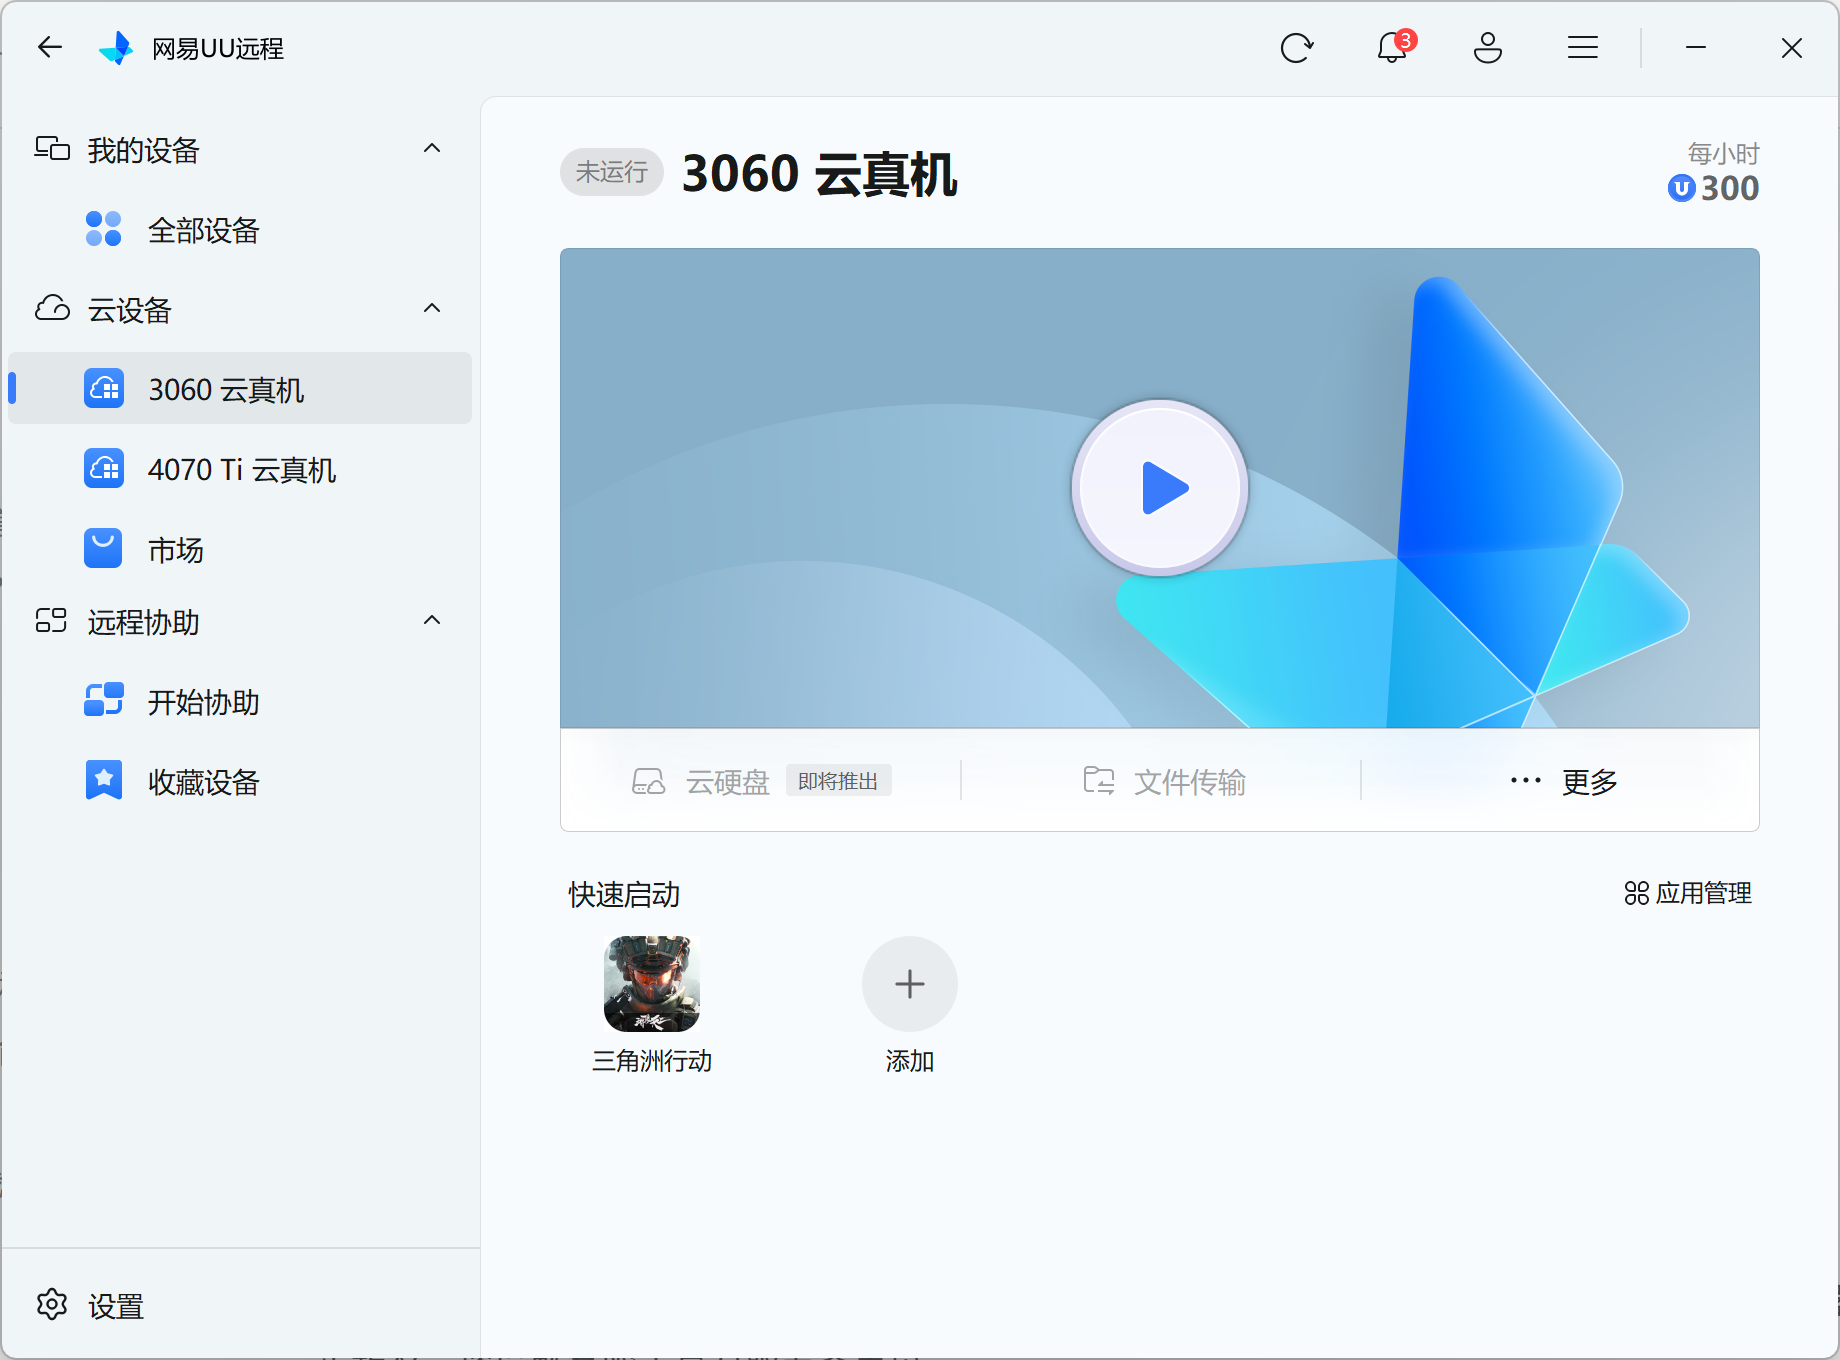
Task: Open 应用管理 link
Action: 1688,893
